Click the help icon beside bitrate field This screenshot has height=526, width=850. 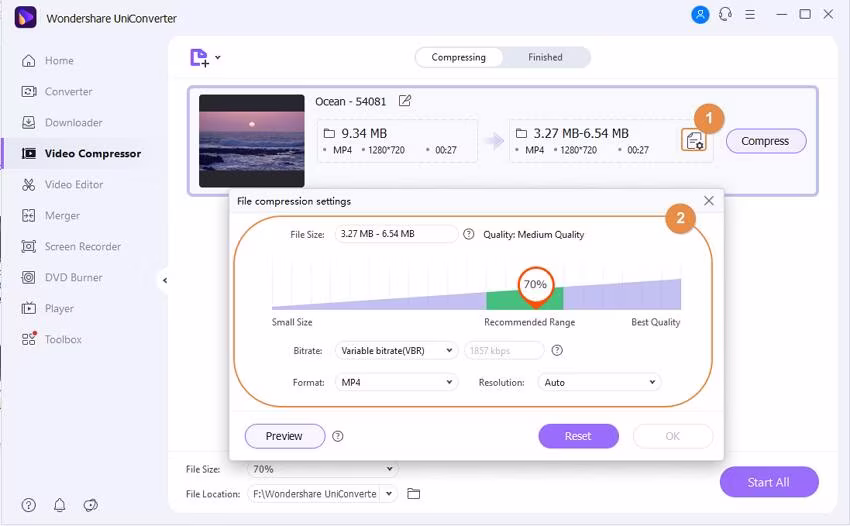557,350
